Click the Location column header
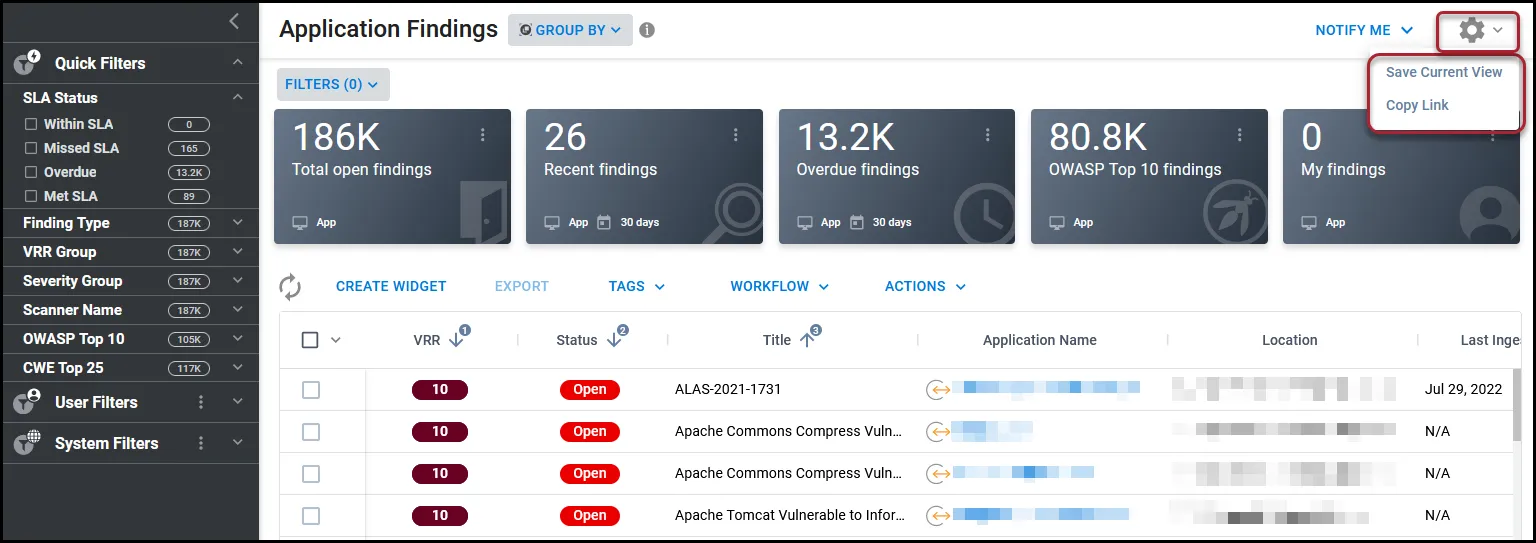Image resolution: width=1536 pixels, height=543 pixels. pos(1290,340)
